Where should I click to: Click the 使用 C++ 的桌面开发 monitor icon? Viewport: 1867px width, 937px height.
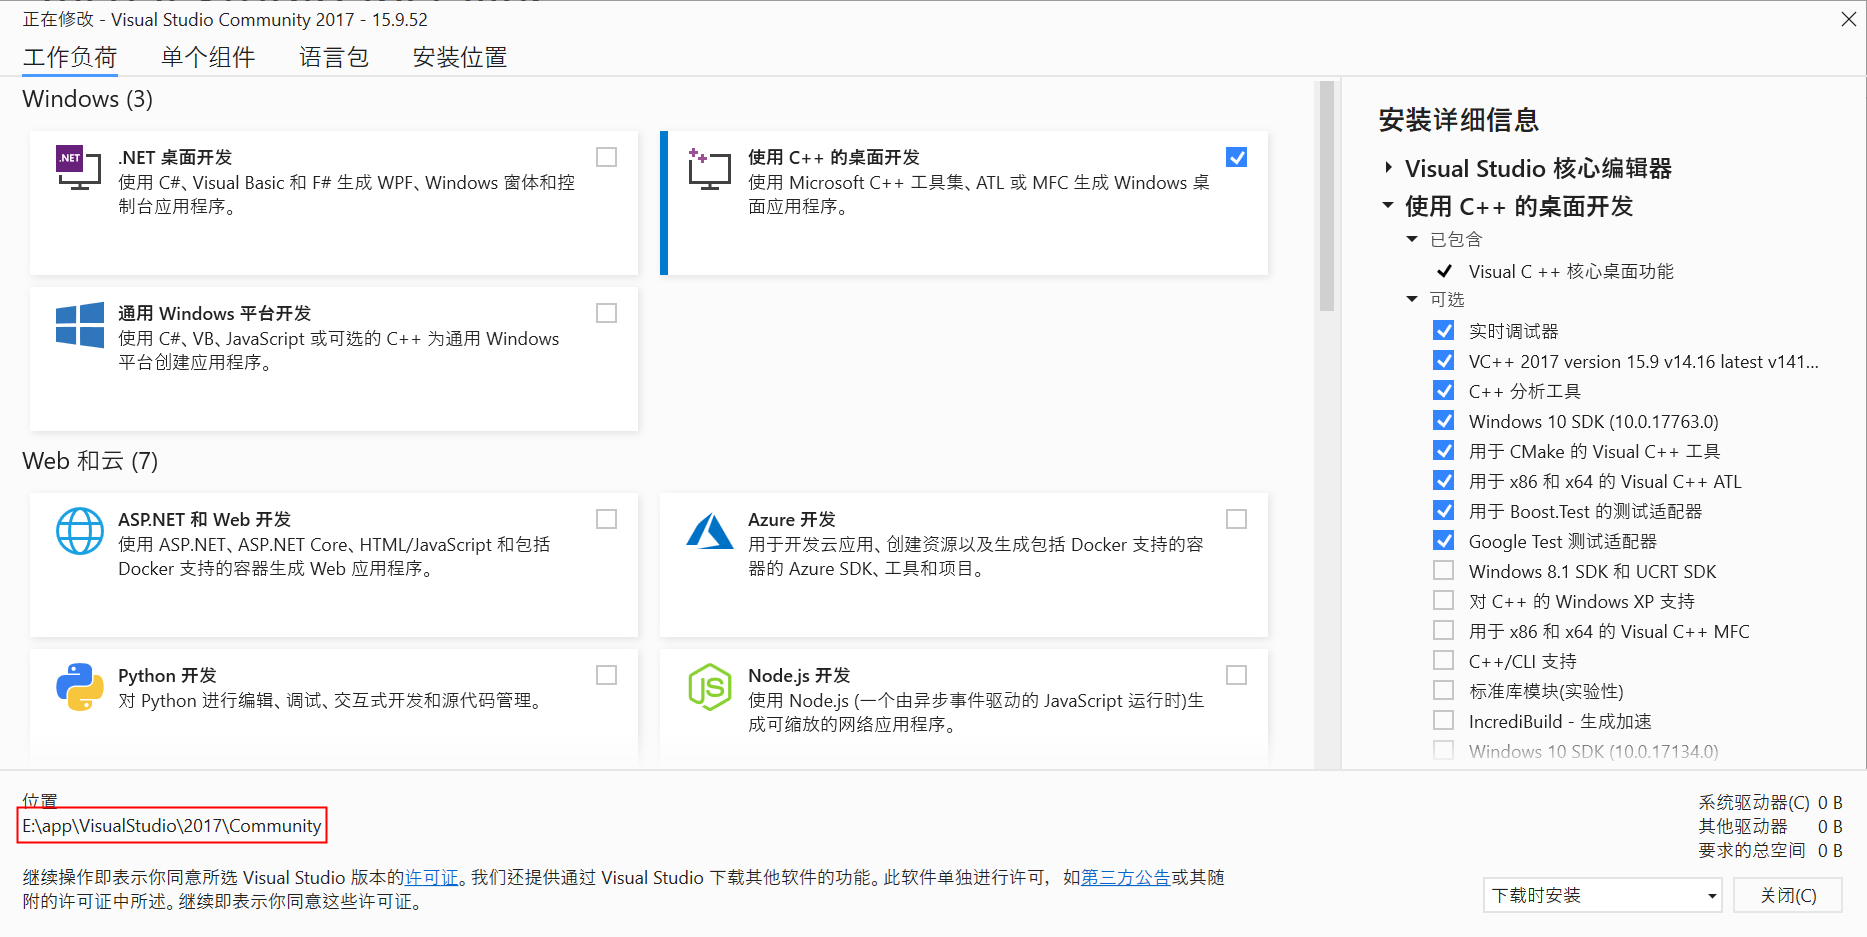[x=710, y=170]
